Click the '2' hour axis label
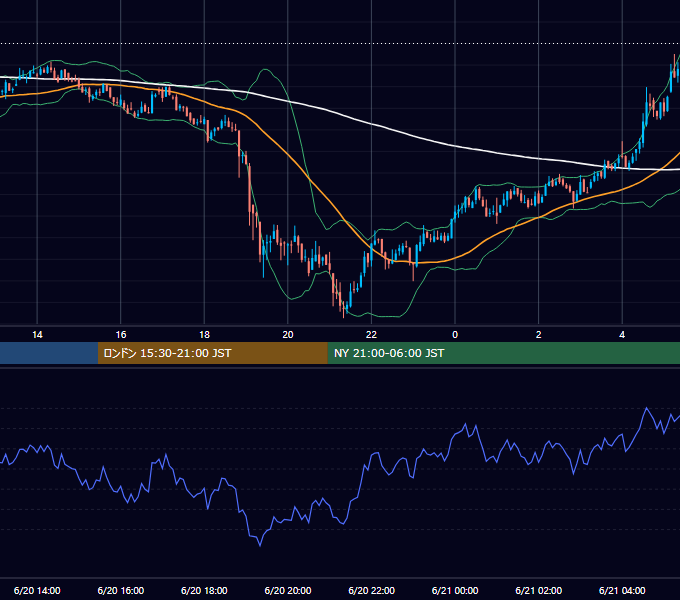Viewport: 680px width, 600px height. (x=539, y=335)
